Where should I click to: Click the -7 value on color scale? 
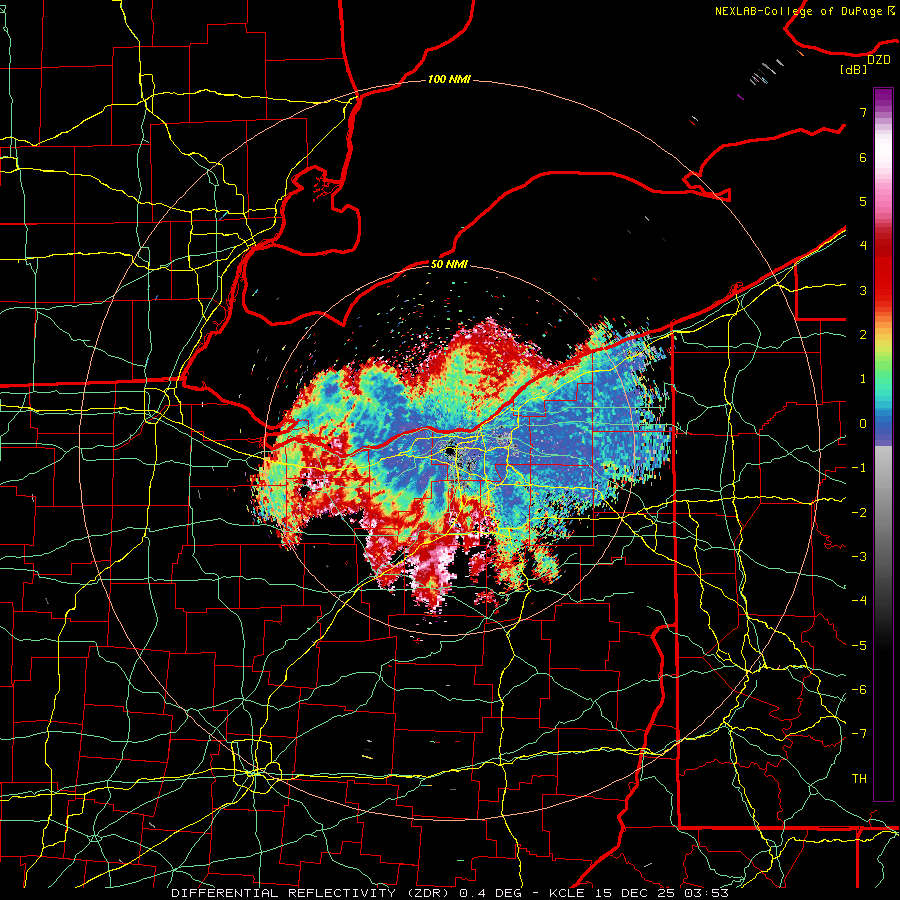coord(859,734)
